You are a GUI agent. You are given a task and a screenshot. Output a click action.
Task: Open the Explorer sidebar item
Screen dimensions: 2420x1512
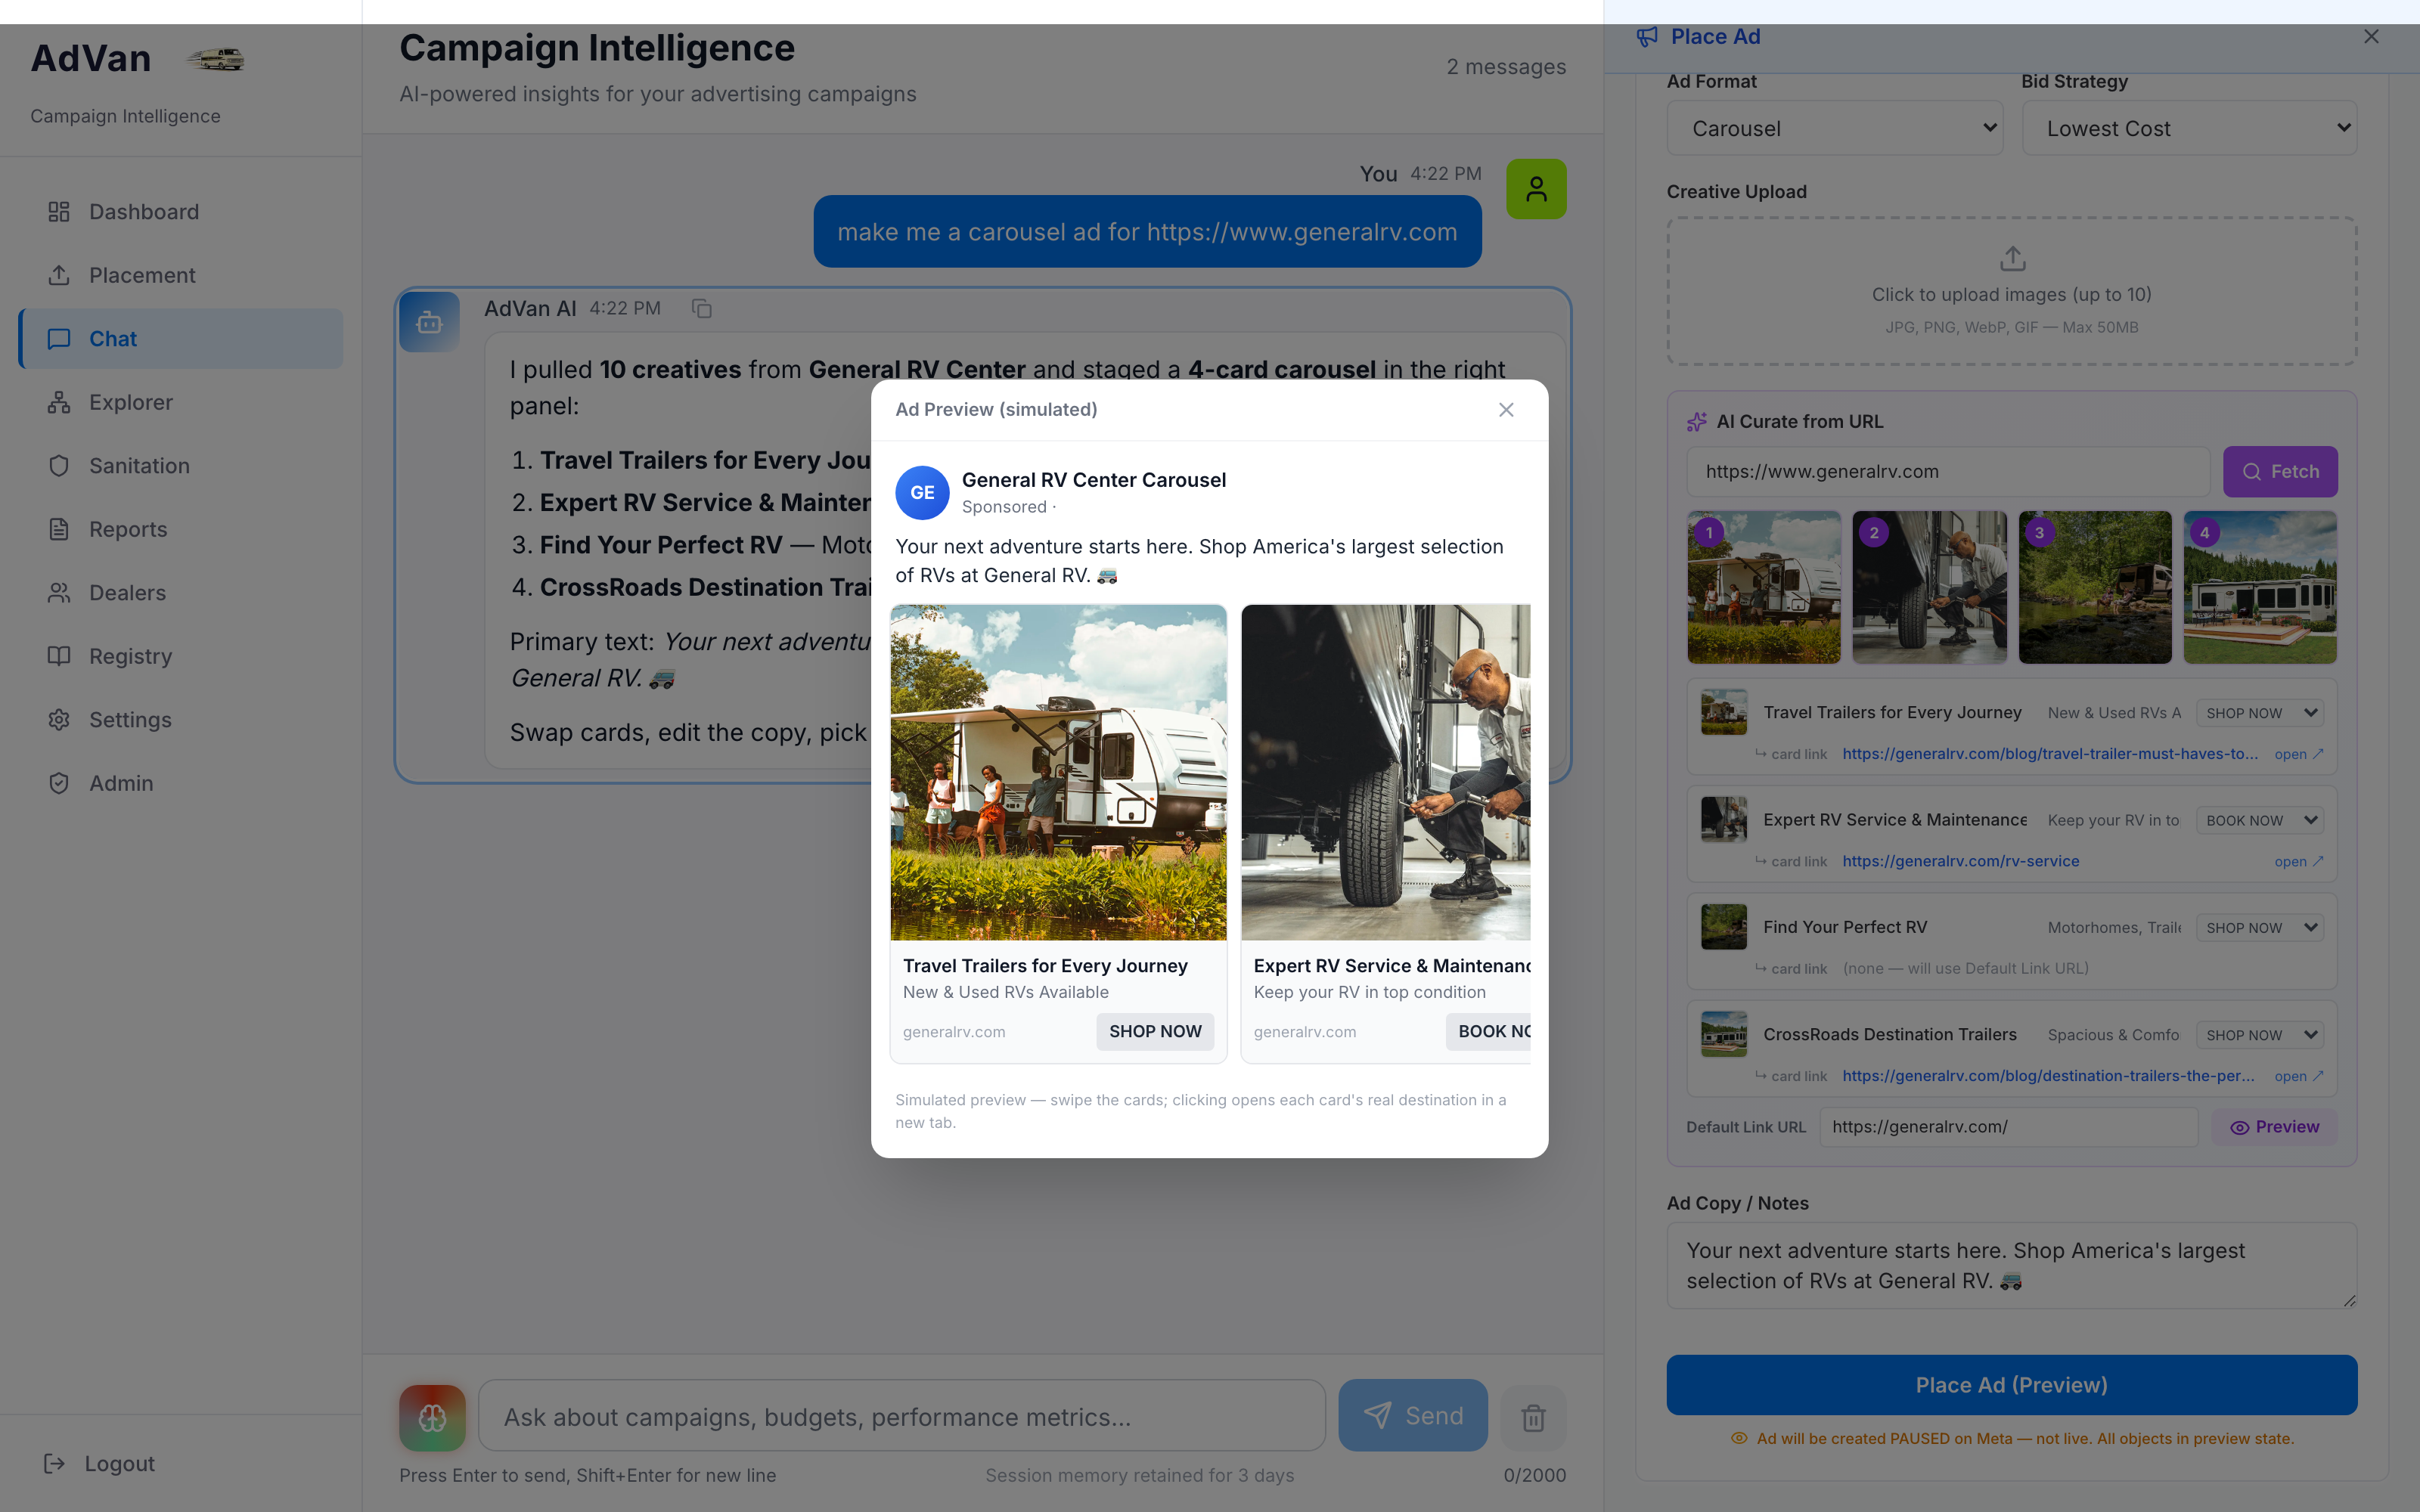[x=181, y=402]
